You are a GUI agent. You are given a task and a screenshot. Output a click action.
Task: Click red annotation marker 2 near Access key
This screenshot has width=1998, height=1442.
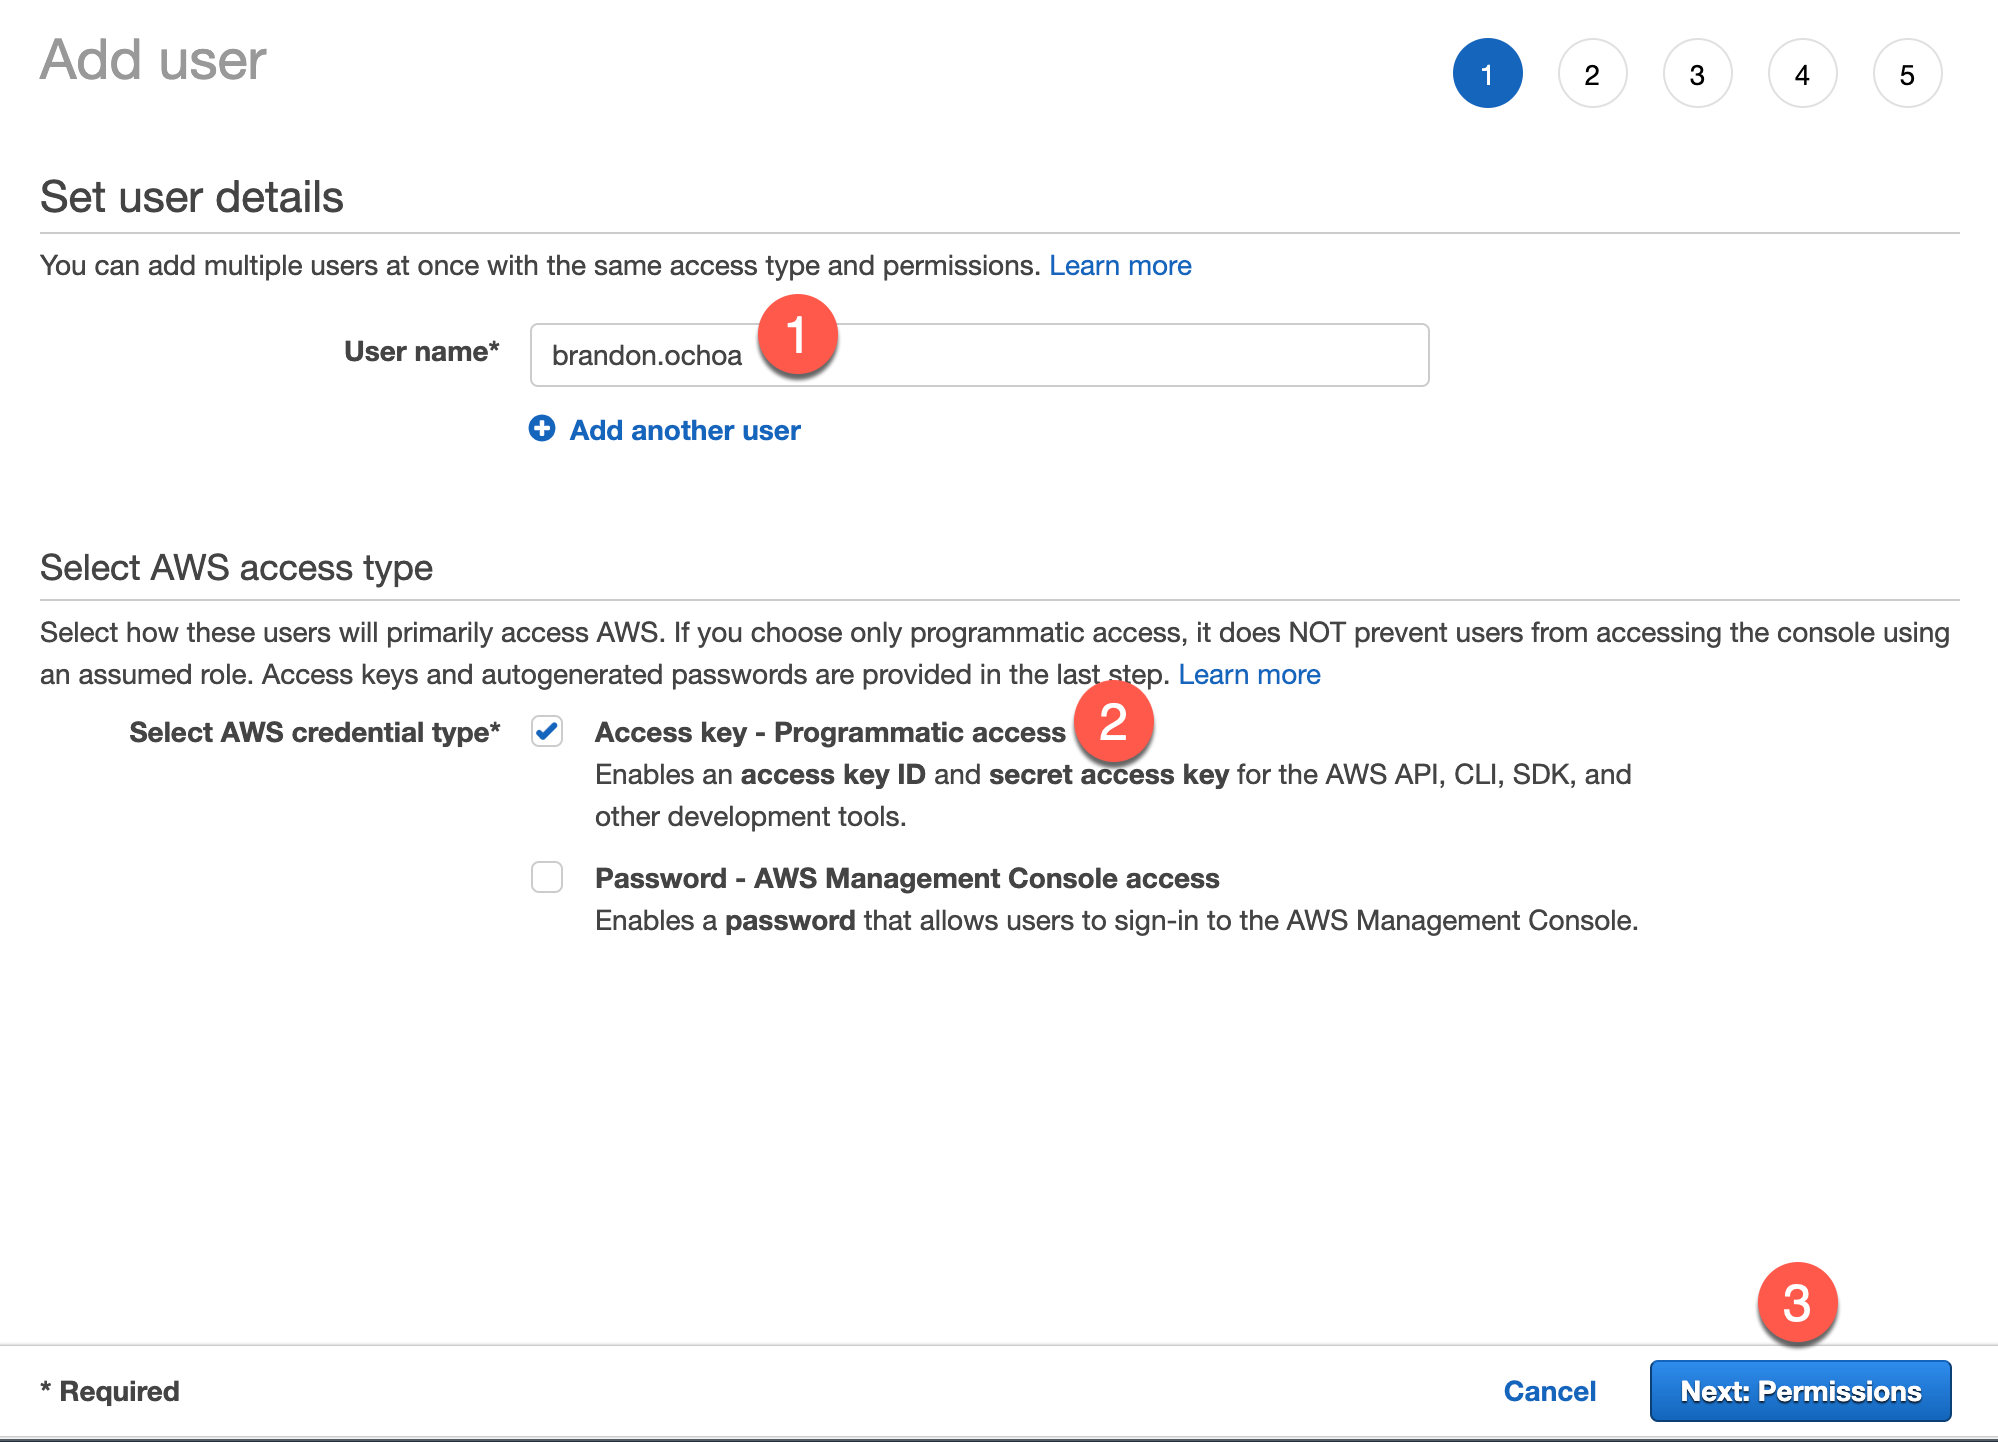click(1113, 722)
